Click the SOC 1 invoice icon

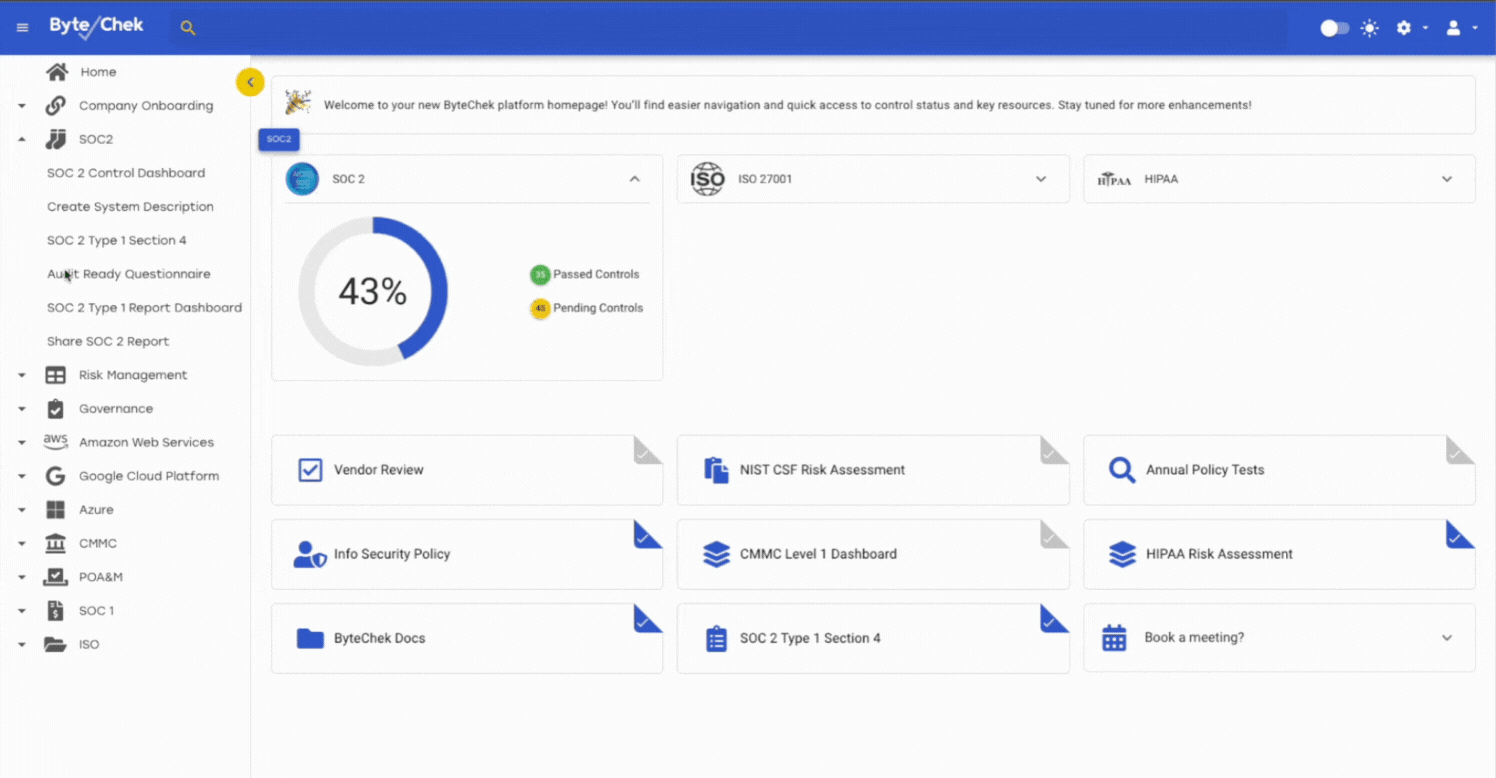click(56, 611)
